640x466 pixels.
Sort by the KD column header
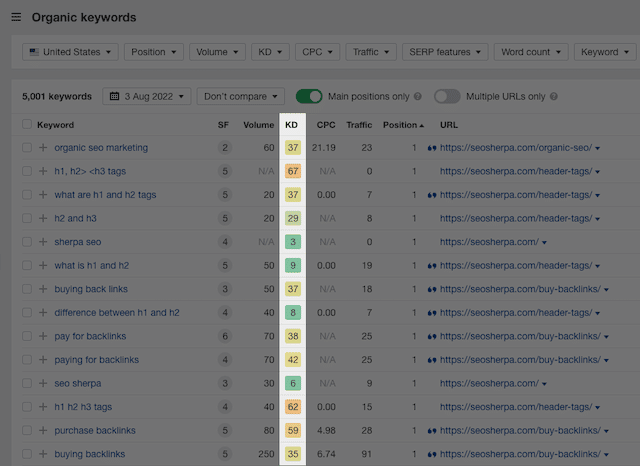(x=291, y=125)
